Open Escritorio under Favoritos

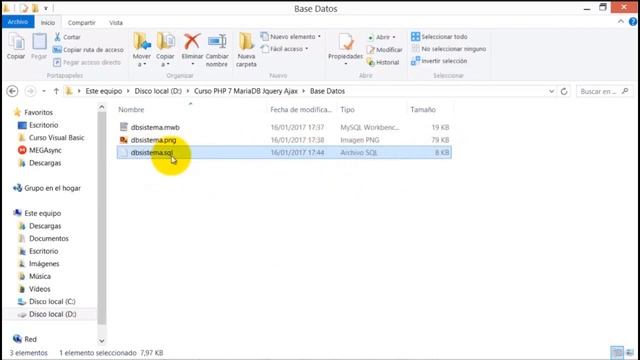(x=43, y=125)
